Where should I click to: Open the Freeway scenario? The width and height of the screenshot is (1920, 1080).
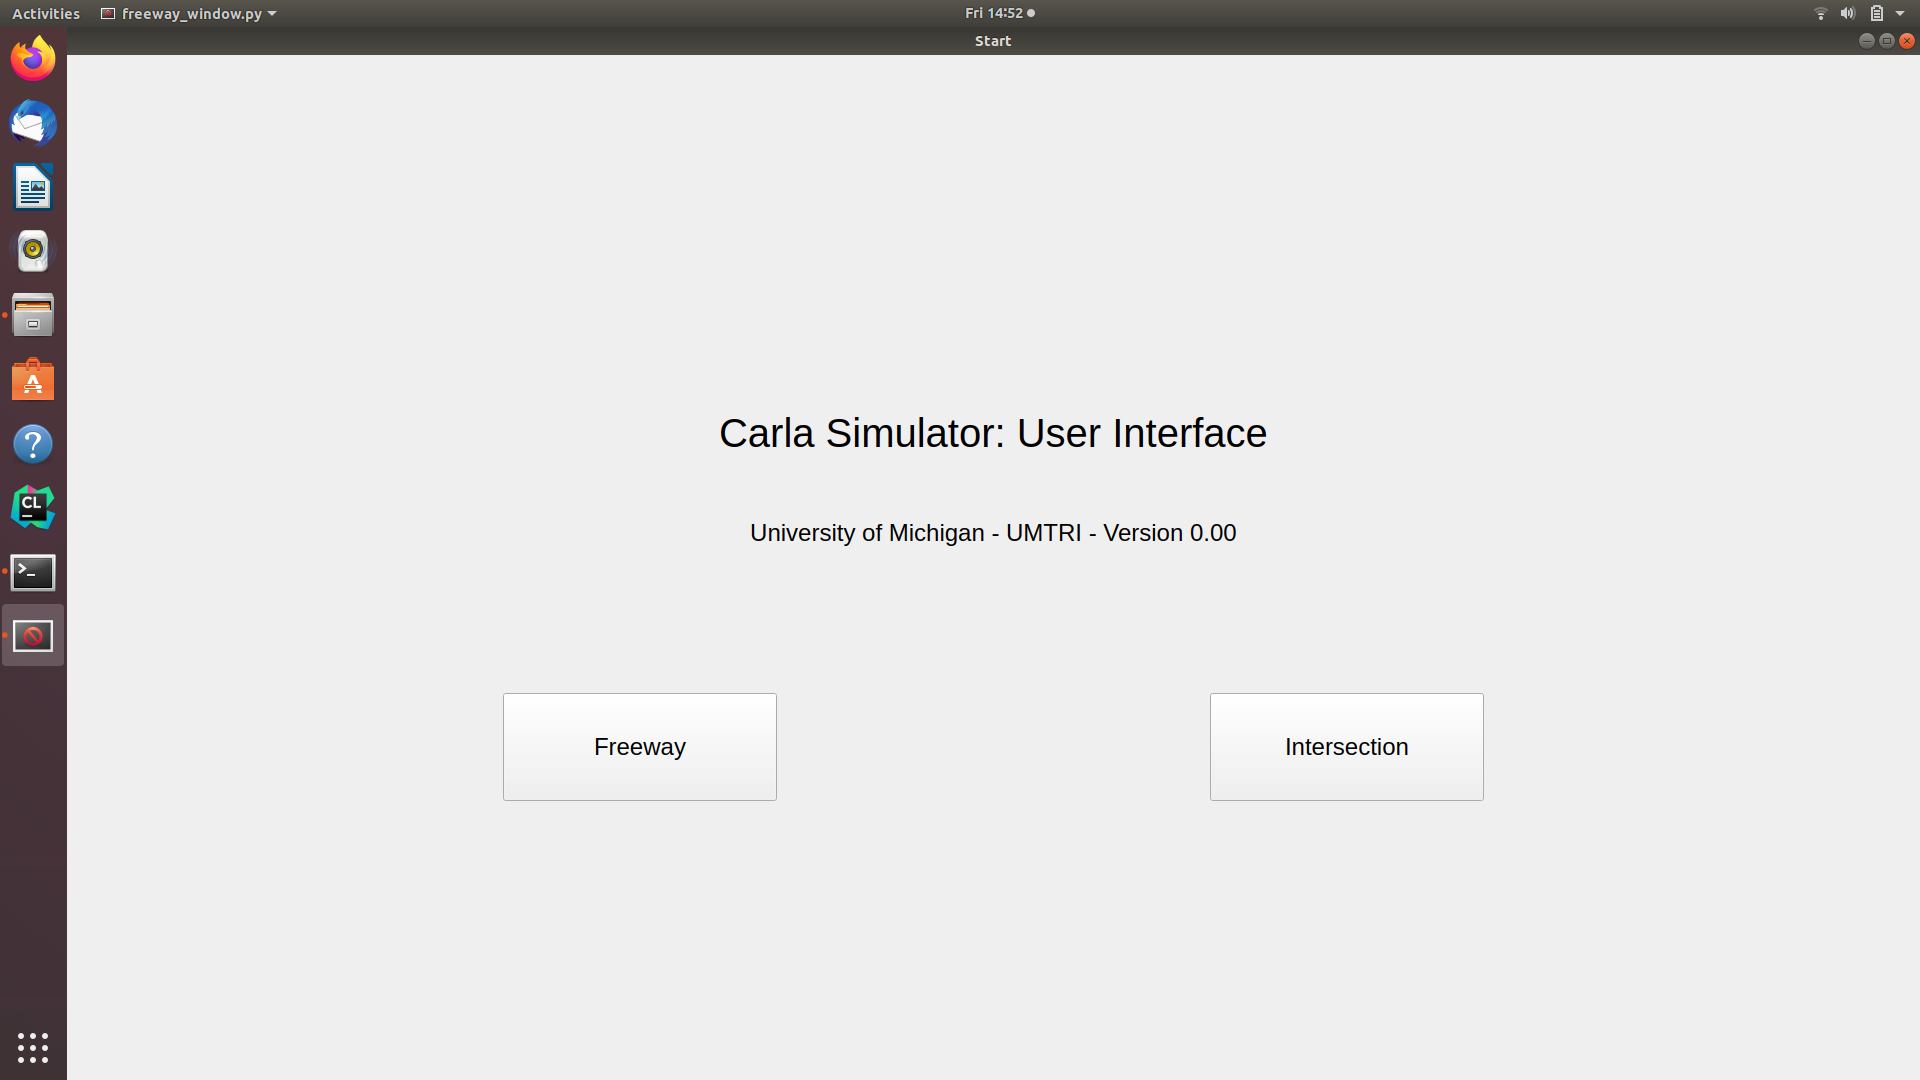[640, 747]
